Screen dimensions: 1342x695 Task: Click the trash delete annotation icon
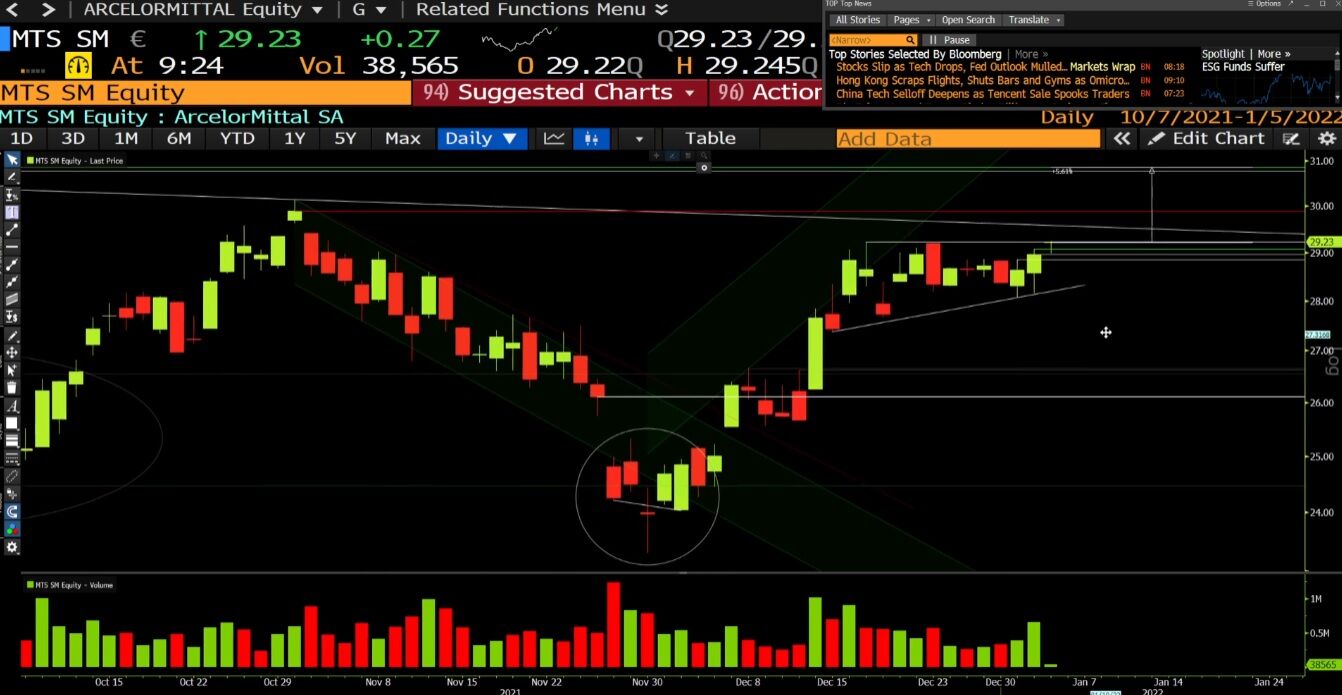click(x=12, y=388)
